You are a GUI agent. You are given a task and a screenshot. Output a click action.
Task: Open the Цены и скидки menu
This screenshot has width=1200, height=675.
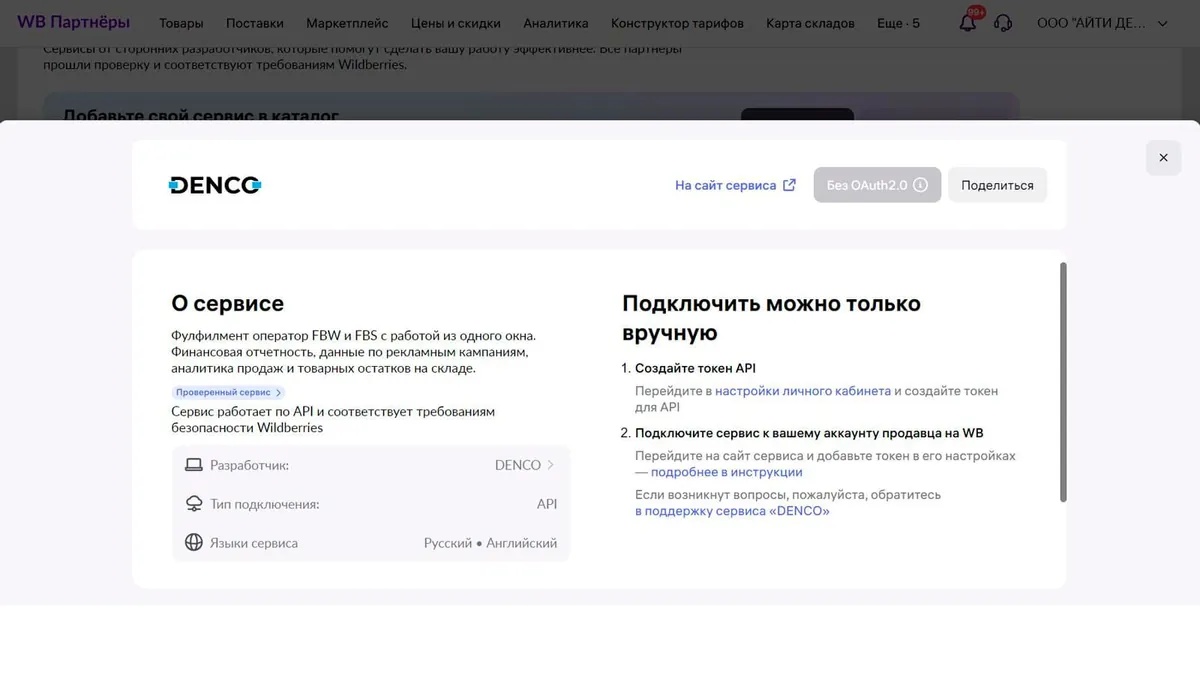tap(456, 23)
